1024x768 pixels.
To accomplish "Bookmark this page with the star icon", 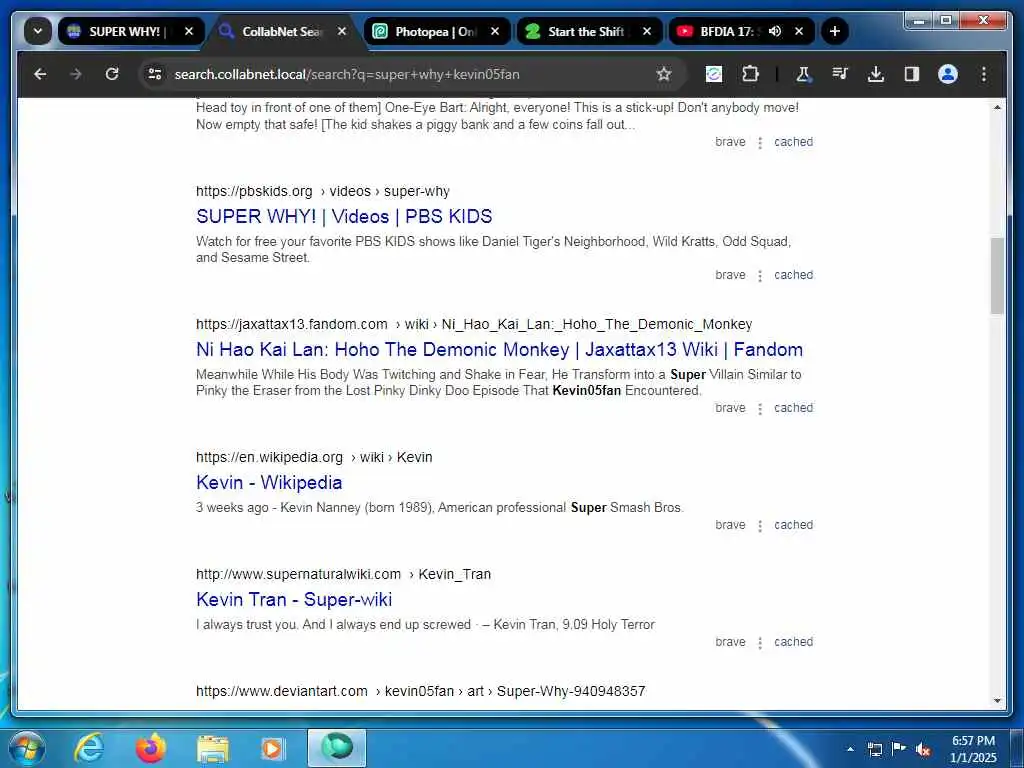I will (664, 74).
